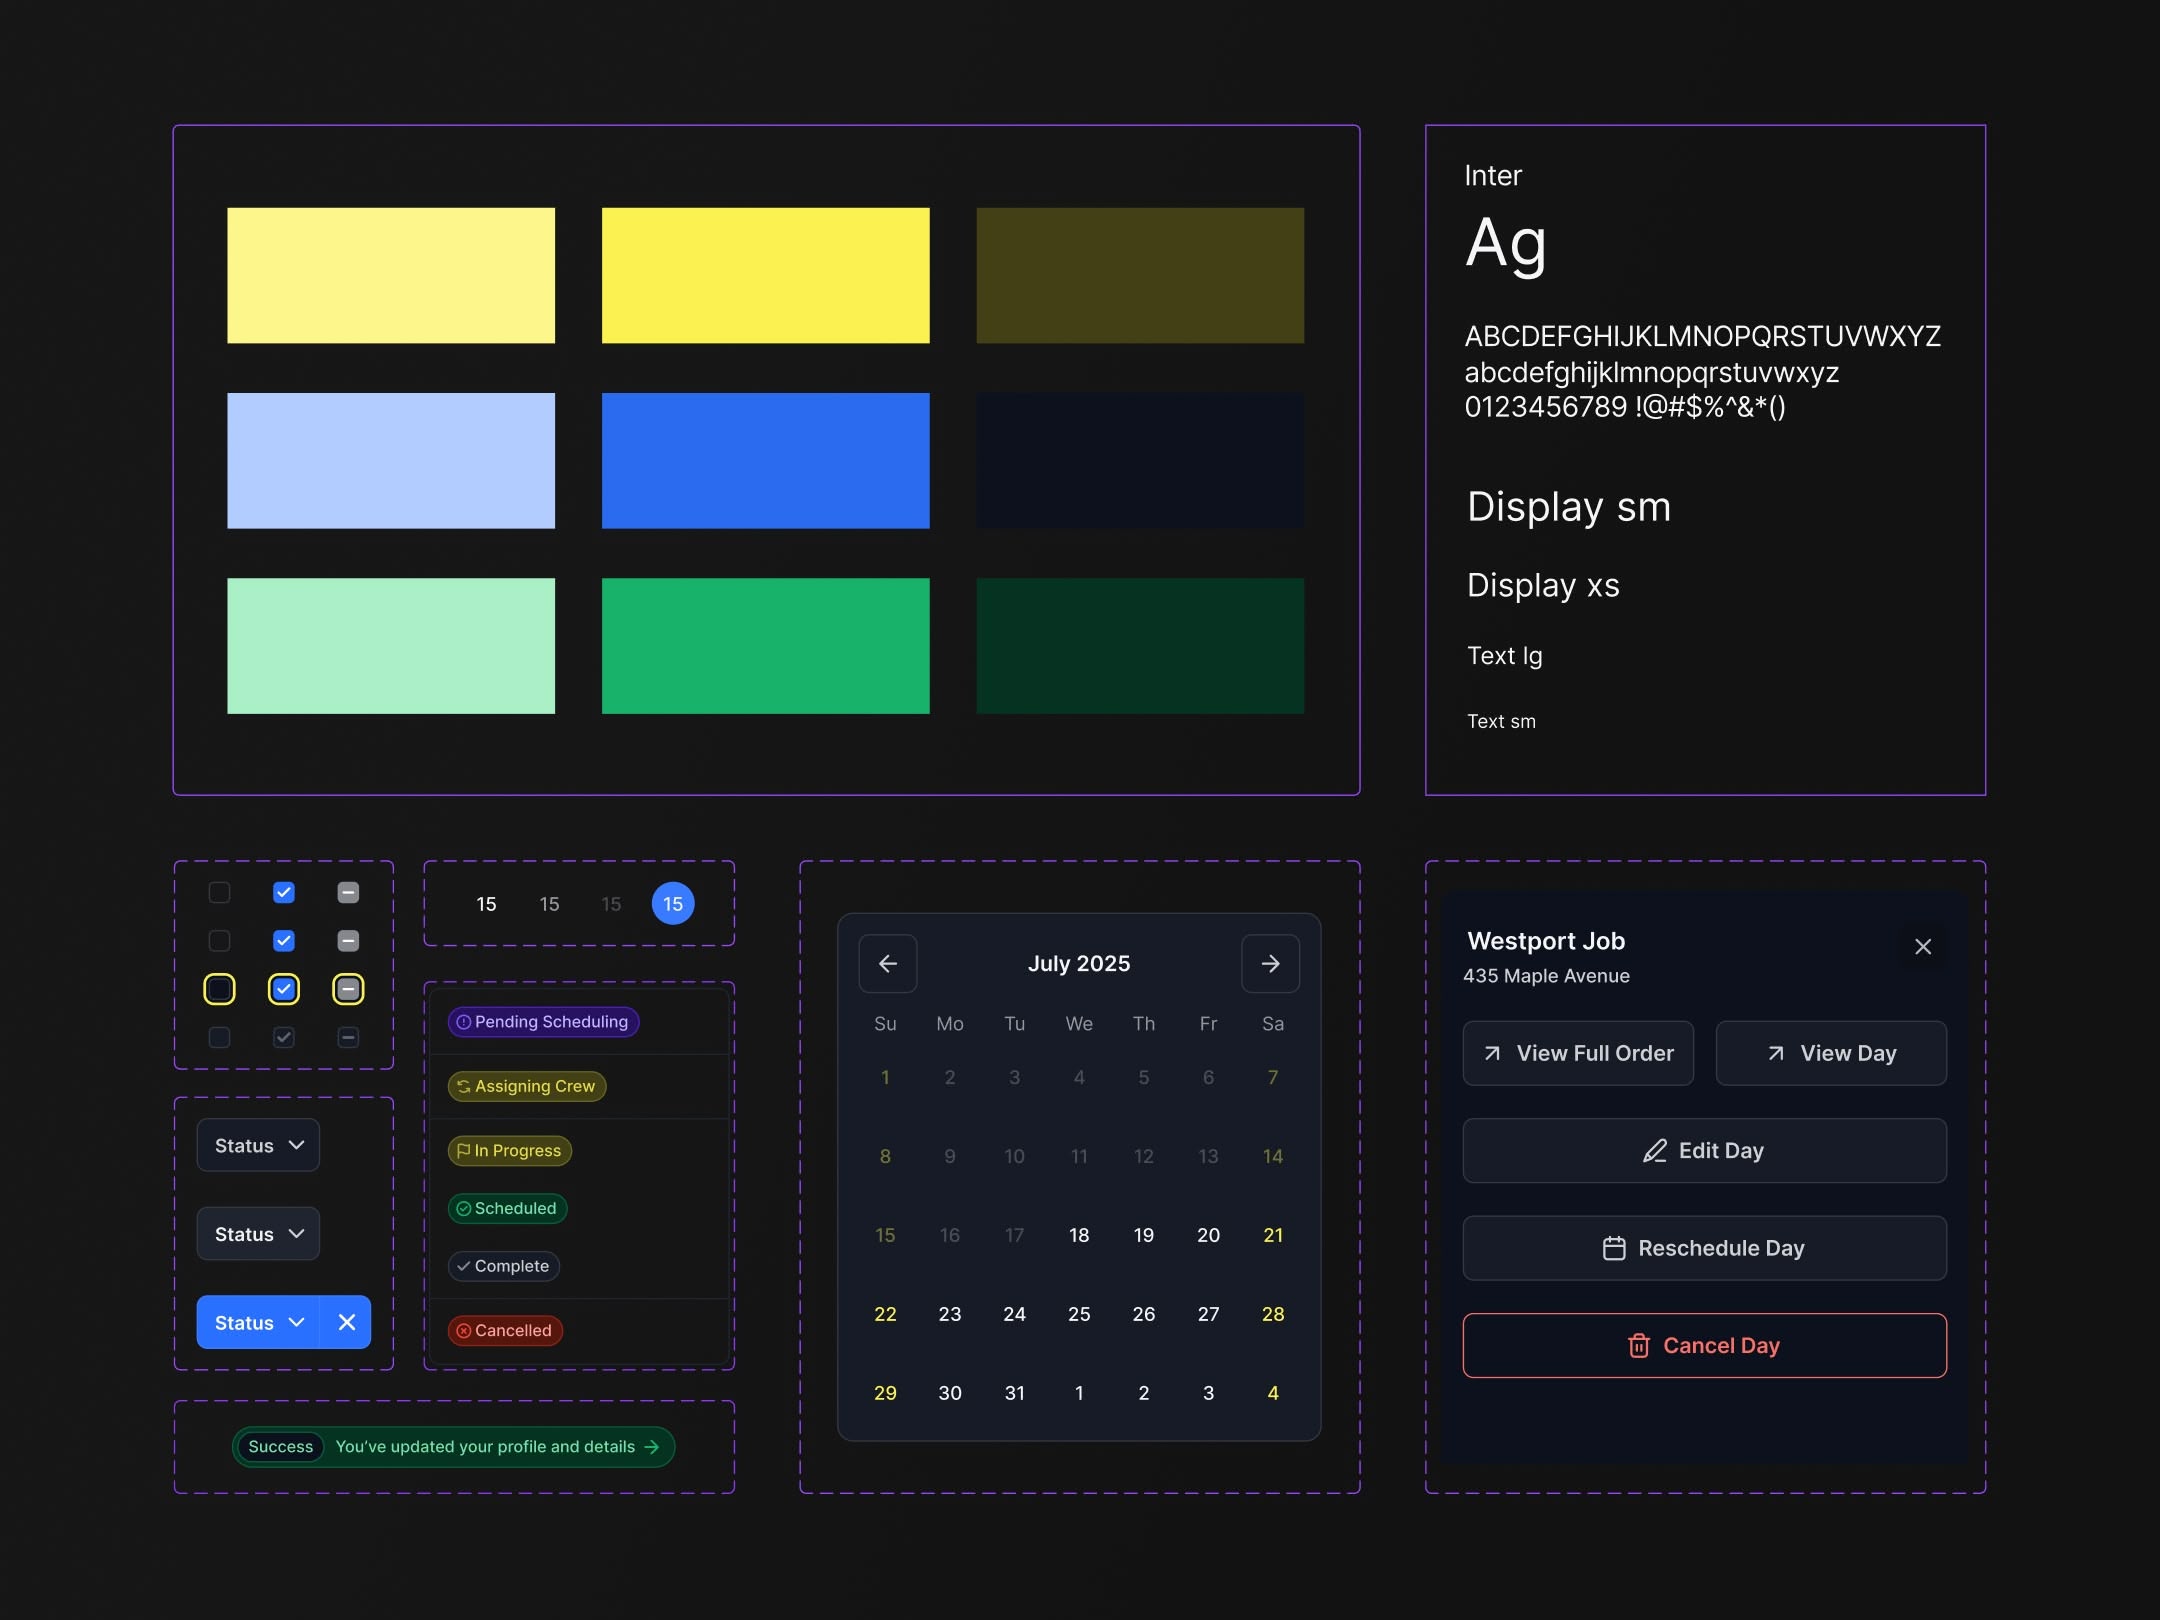This screenshot has height=1620, width=2160.
Task: Click the trash icon on Cancel Day
Action: click(1638, 1345)
